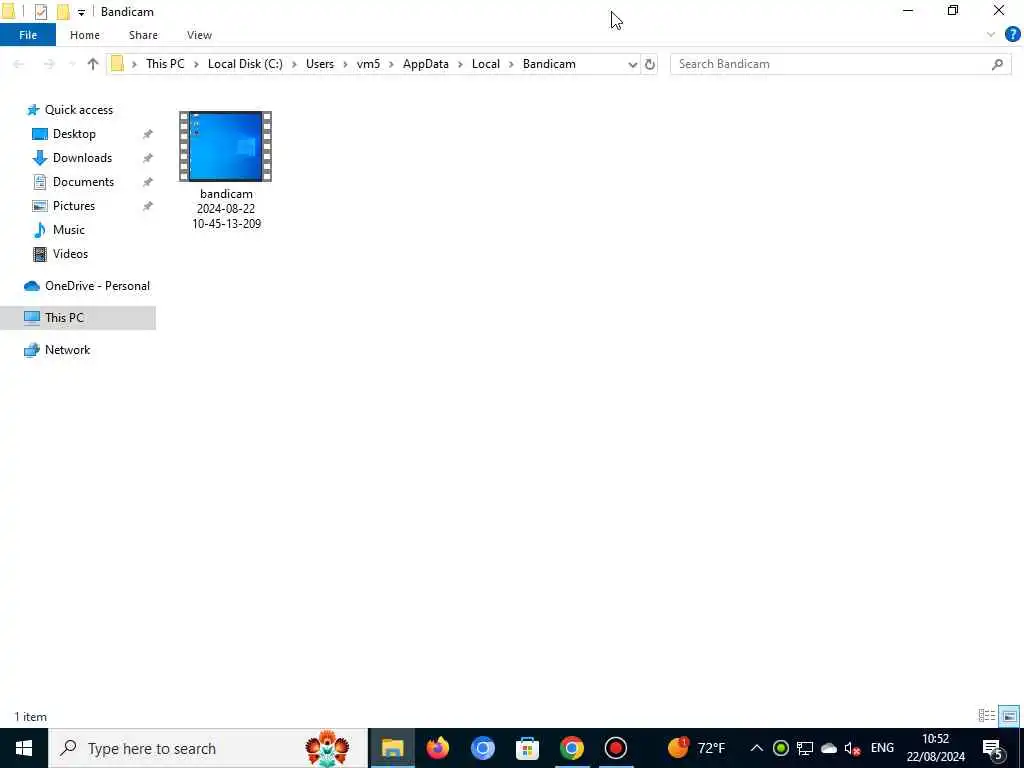Expand chevron after Users breadcrumb
1024x768 pixels.
pyautogui.click(x=345, y=64)
